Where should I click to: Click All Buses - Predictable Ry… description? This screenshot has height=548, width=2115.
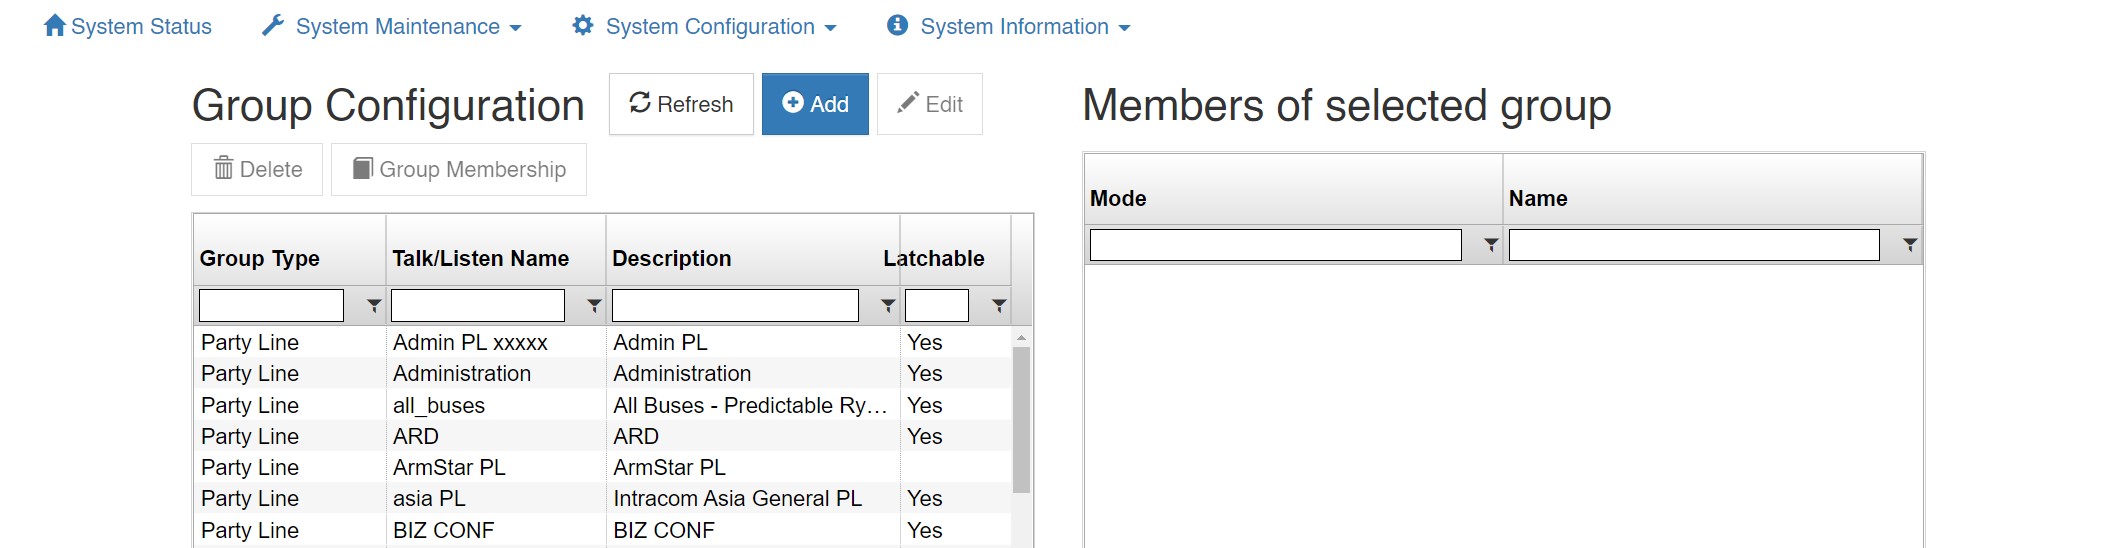[751, 405]
